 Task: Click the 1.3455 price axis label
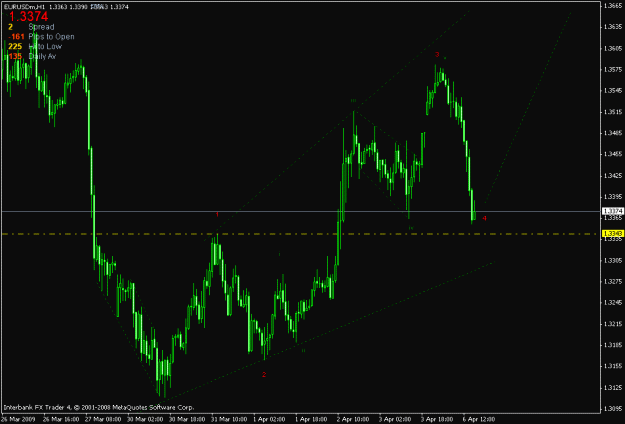click(612, 154)
